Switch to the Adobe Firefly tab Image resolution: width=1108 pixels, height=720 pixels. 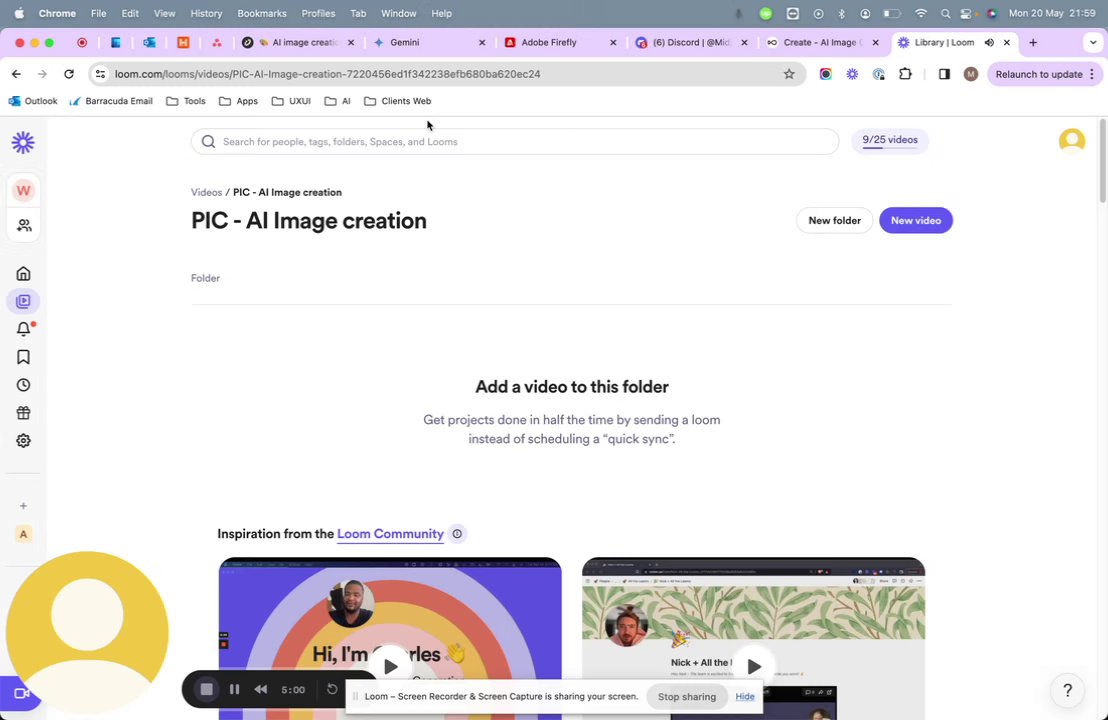point(560,42)
